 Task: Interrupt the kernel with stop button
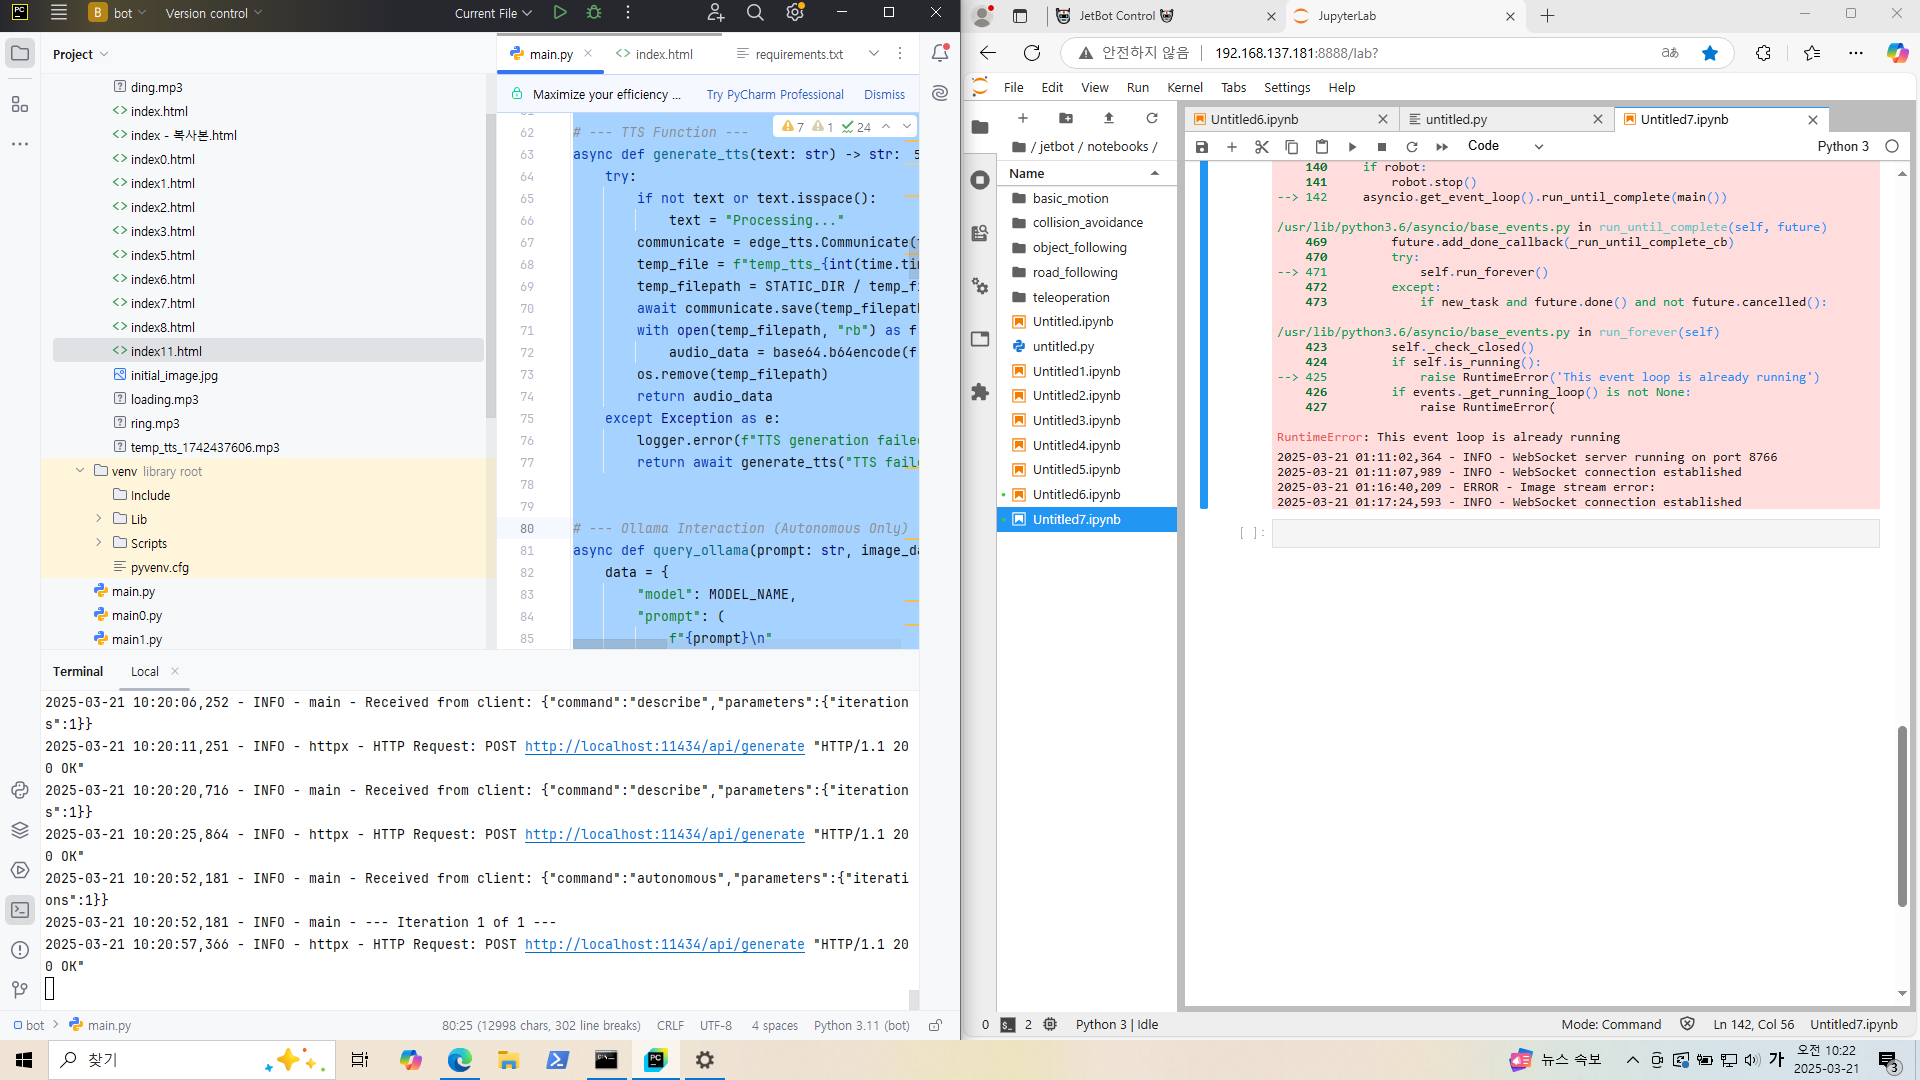1382,147
